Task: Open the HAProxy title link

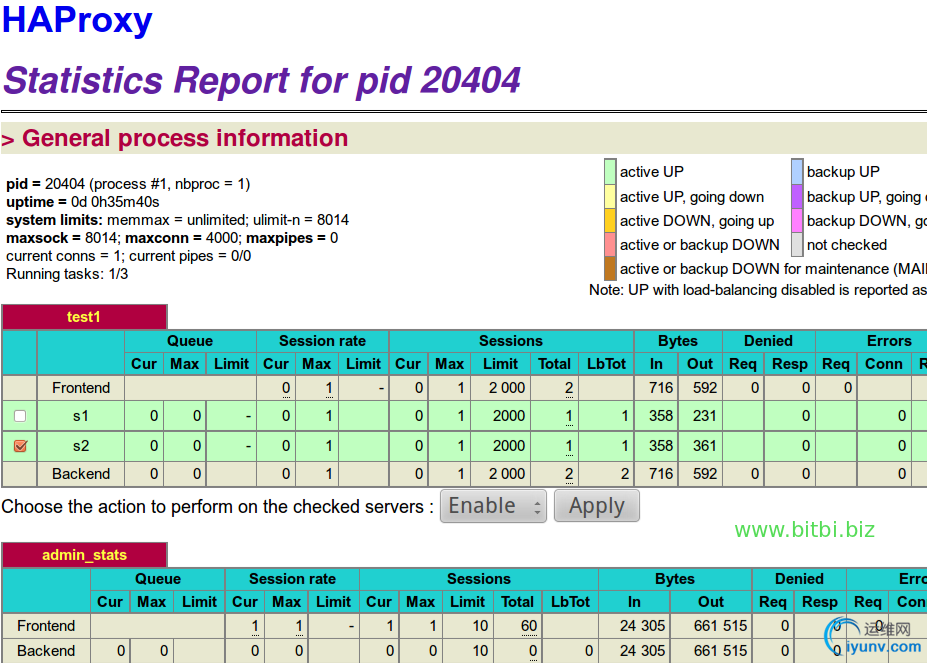Action: (x=77, y=20)
